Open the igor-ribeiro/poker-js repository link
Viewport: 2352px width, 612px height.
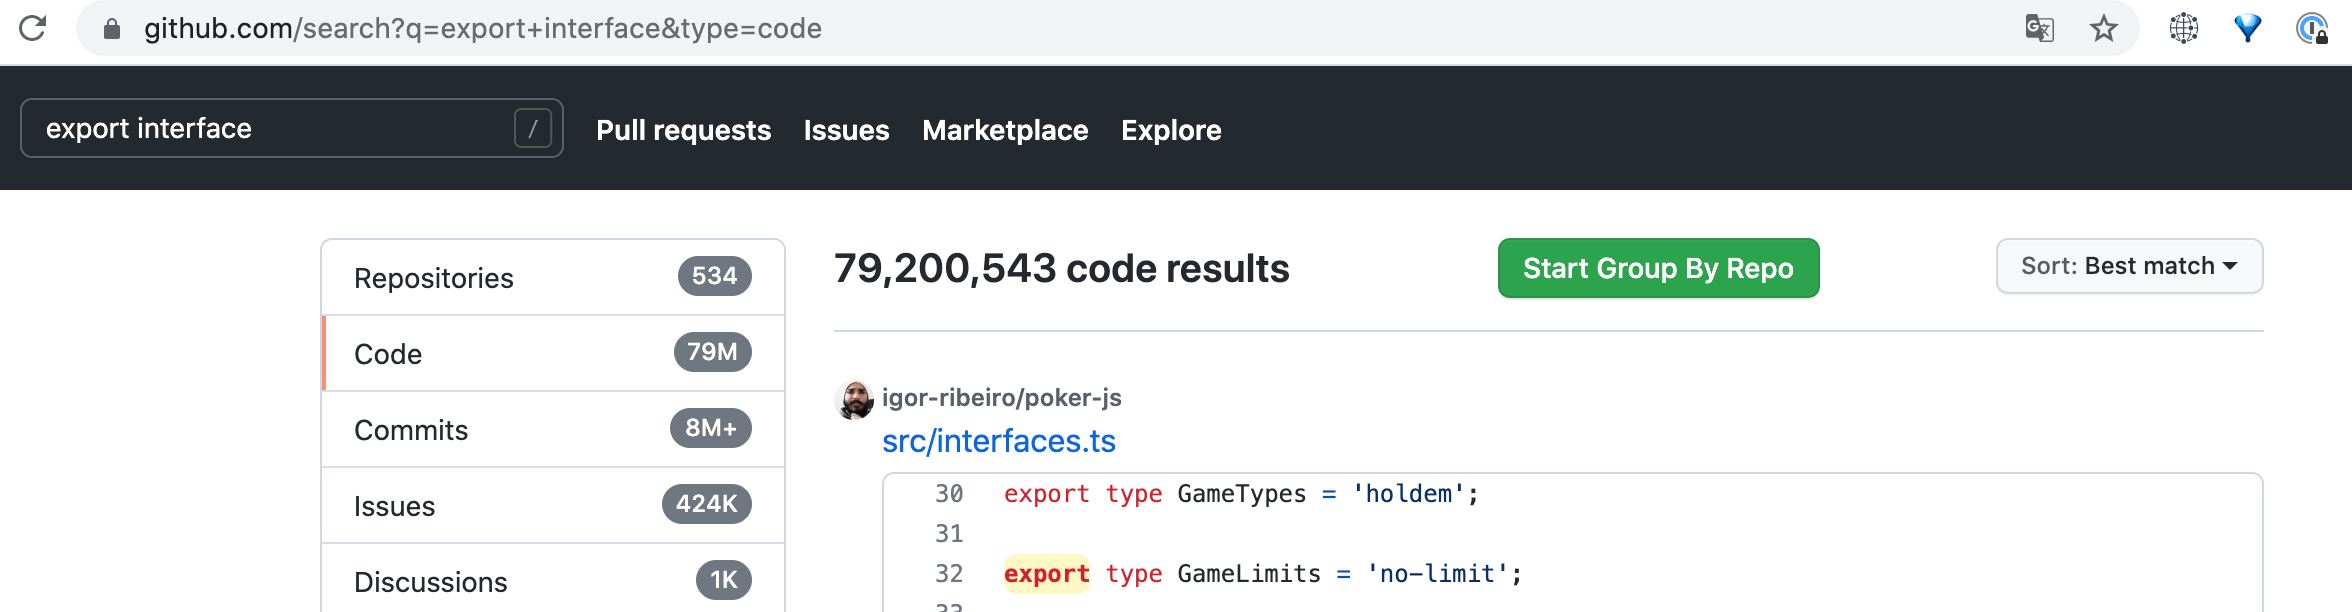coord(1001,398)
